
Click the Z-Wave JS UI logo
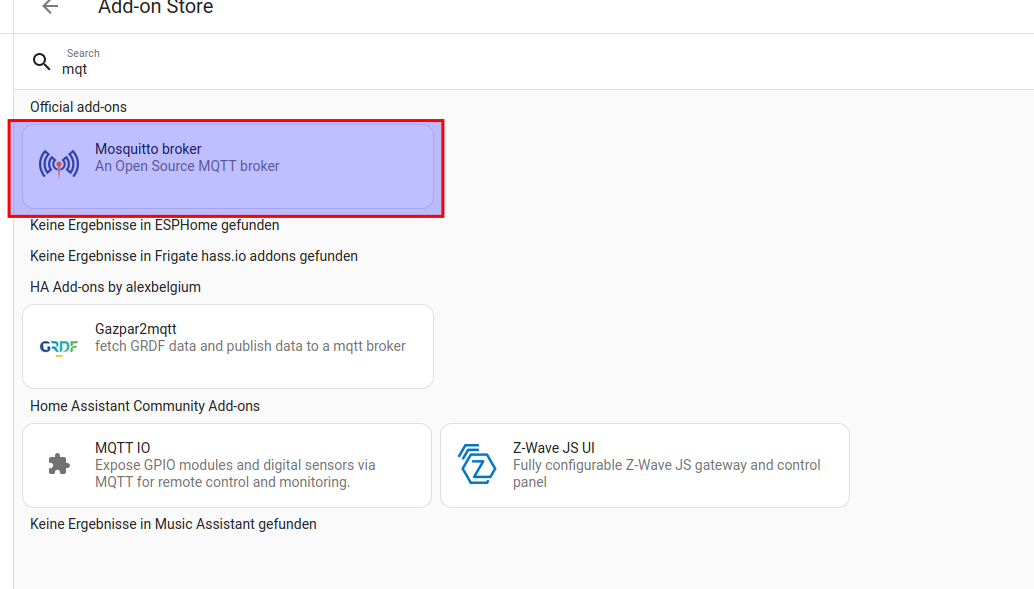point(477,465)
